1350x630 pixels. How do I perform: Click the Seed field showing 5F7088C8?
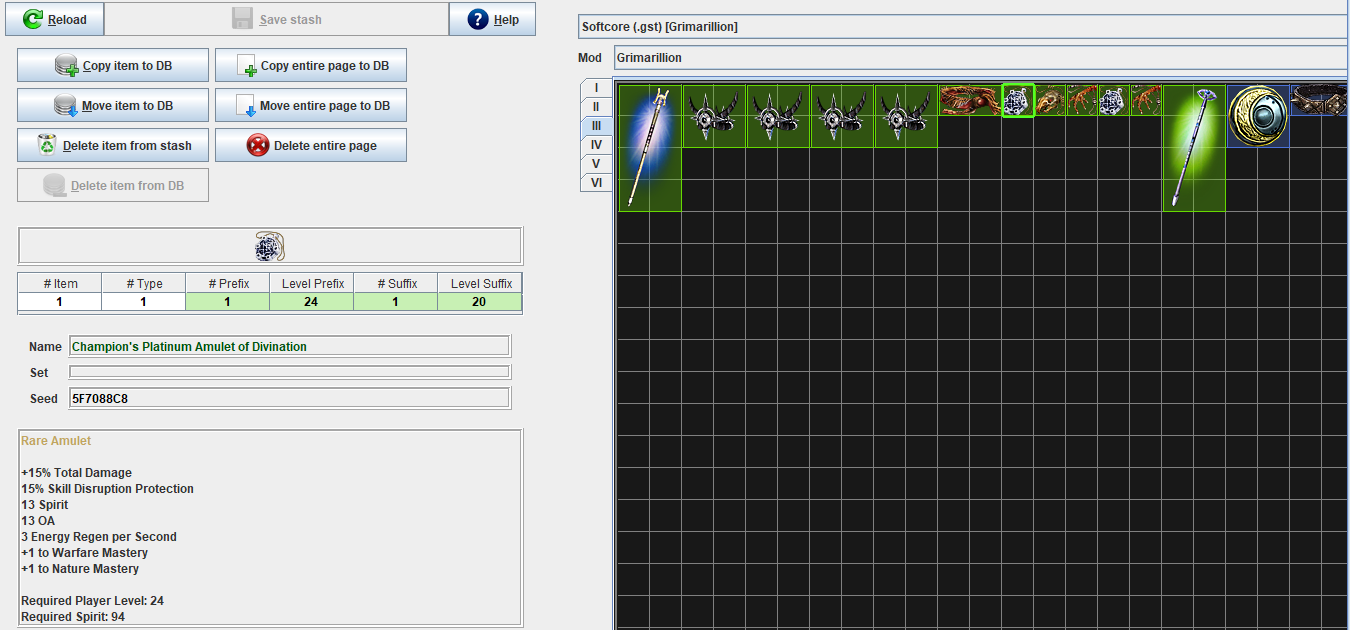pos(289,399)
